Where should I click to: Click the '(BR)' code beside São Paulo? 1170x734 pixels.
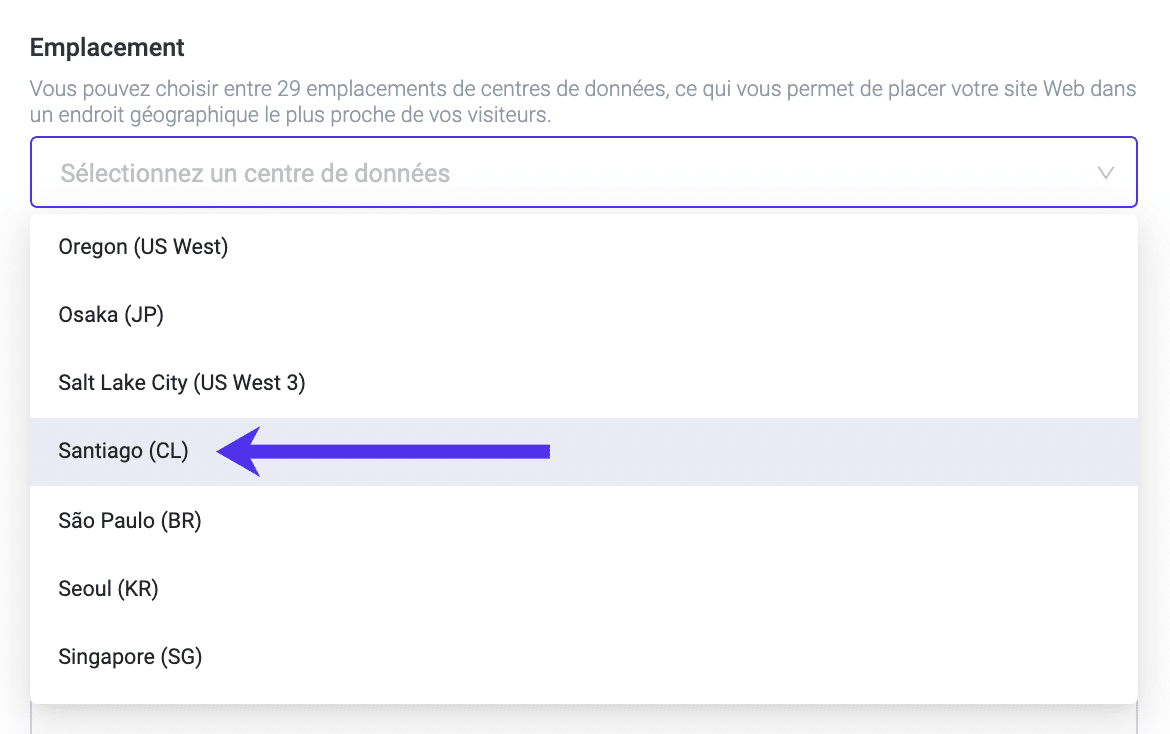pos(183,521)
